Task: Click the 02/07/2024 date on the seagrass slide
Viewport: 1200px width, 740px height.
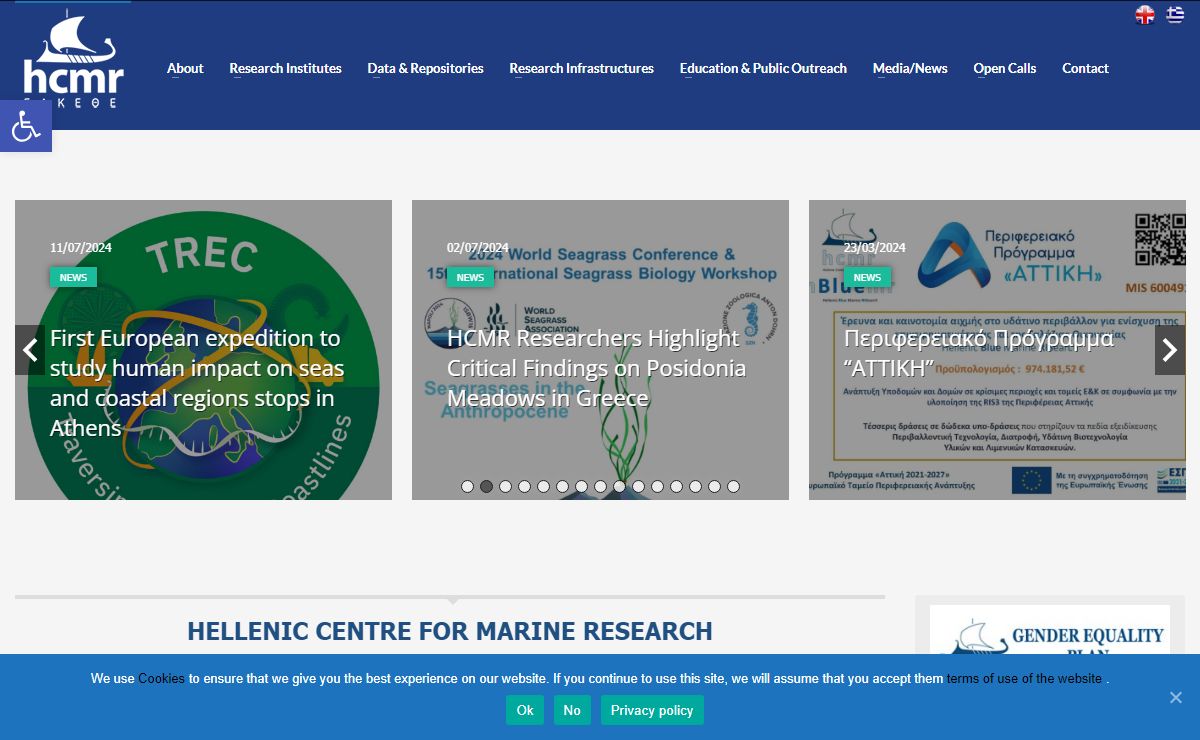Action: [x=478, y=247]
